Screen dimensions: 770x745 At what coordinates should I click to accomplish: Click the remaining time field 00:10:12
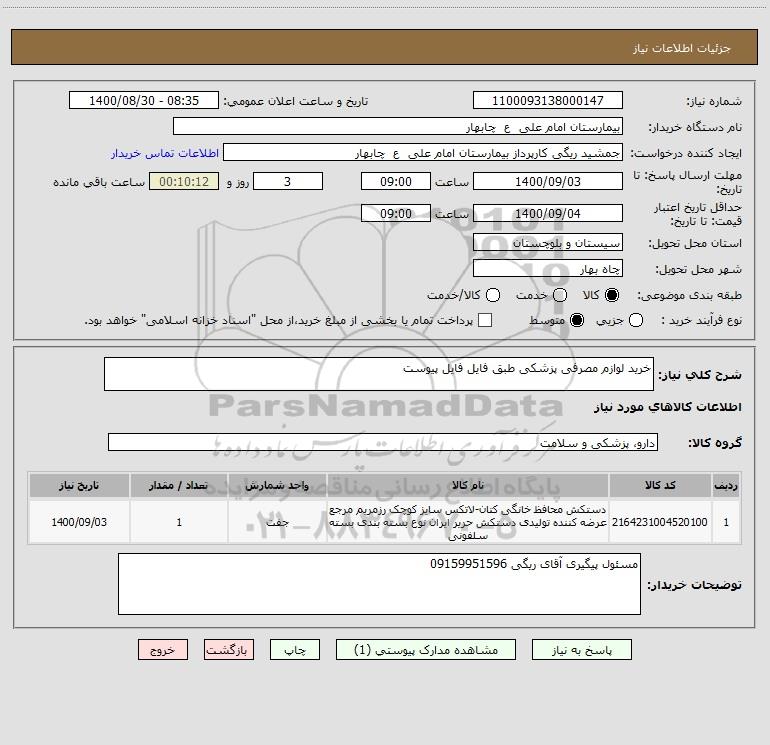184,181
